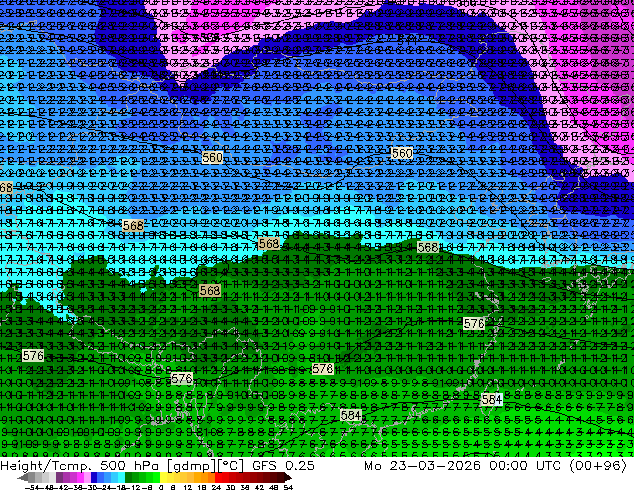Viewport: 634px width, 490px height.
Task: Click the '-54' legend tick label
Action: [32, 487]
